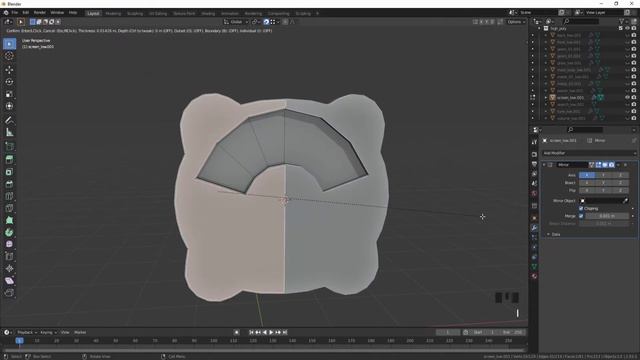
Task: Open the Keying dropdown in timeline
Action: [48, 333]
